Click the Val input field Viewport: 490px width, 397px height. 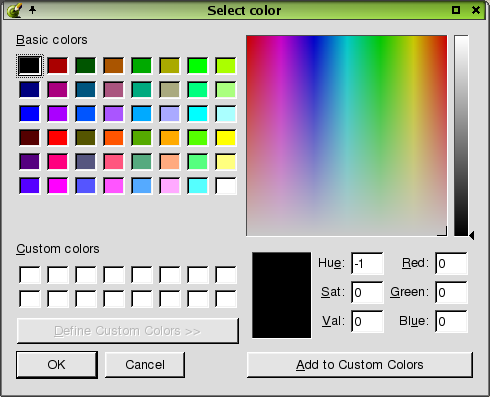pos(367,321)
